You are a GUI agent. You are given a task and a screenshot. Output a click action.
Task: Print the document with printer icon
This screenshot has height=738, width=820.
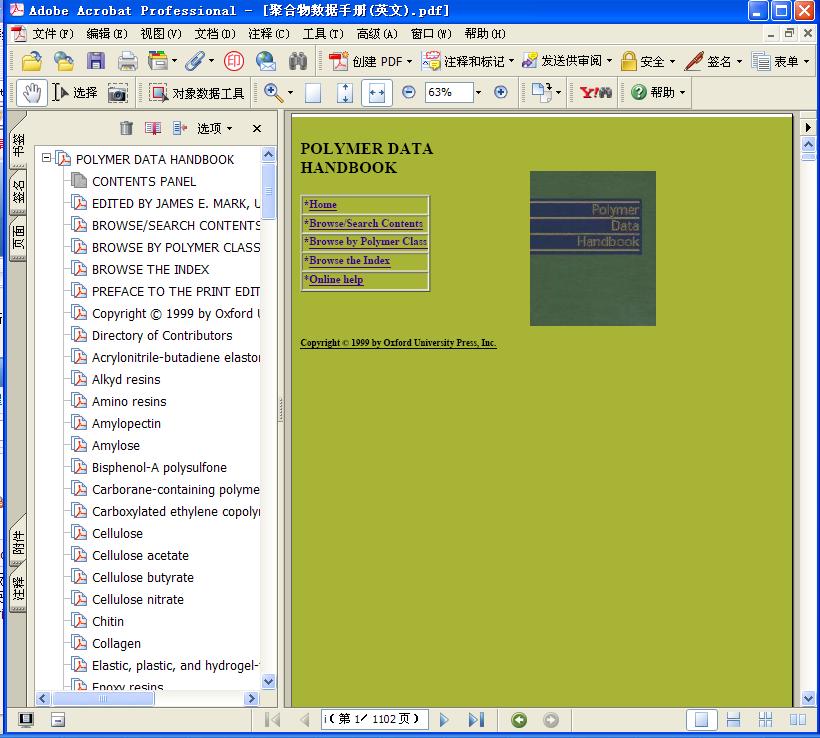click(128, 62)
